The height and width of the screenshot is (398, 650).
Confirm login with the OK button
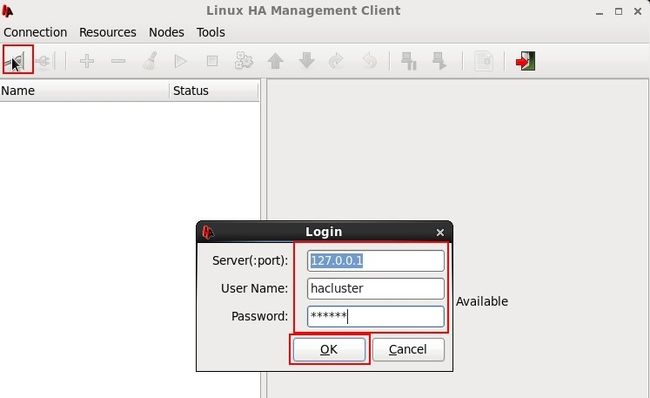coord(329,349)
